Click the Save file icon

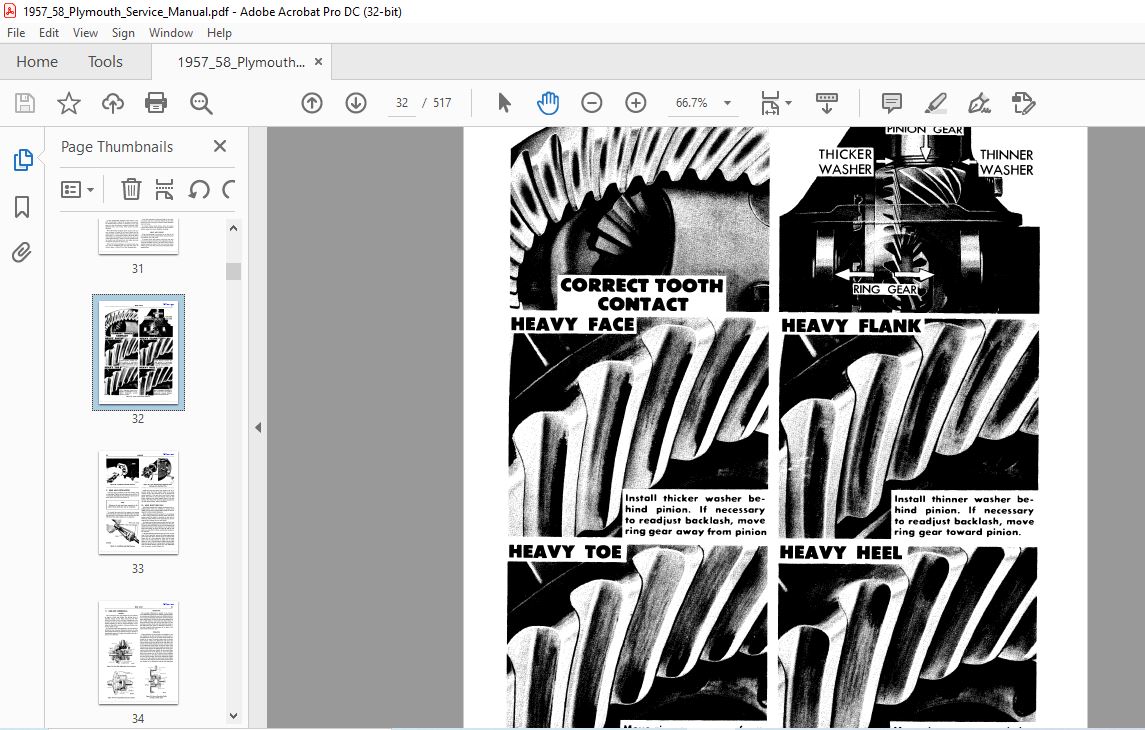[x=25, y=103]
